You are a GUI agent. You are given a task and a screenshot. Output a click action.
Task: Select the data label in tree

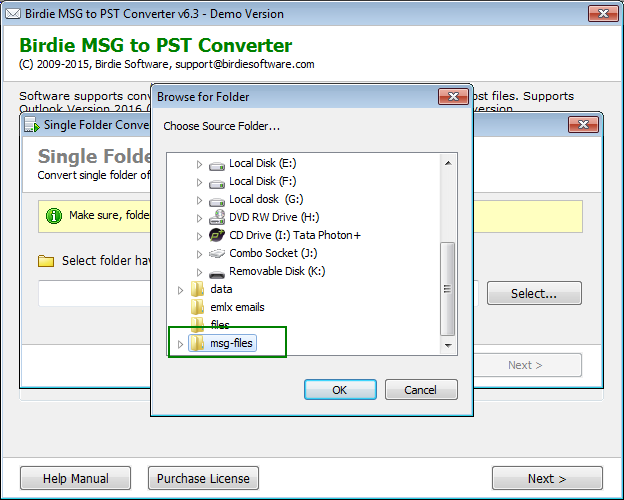[x=221, y=289]
